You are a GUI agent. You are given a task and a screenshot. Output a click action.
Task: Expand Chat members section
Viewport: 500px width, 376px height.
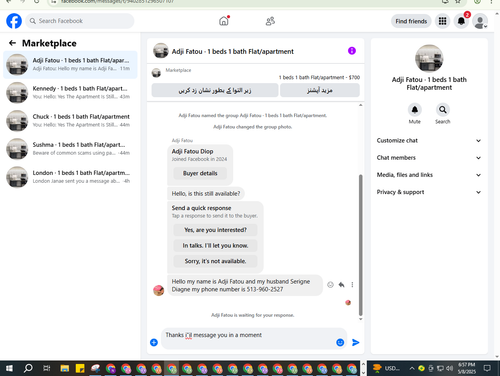[x=429, y=158]
